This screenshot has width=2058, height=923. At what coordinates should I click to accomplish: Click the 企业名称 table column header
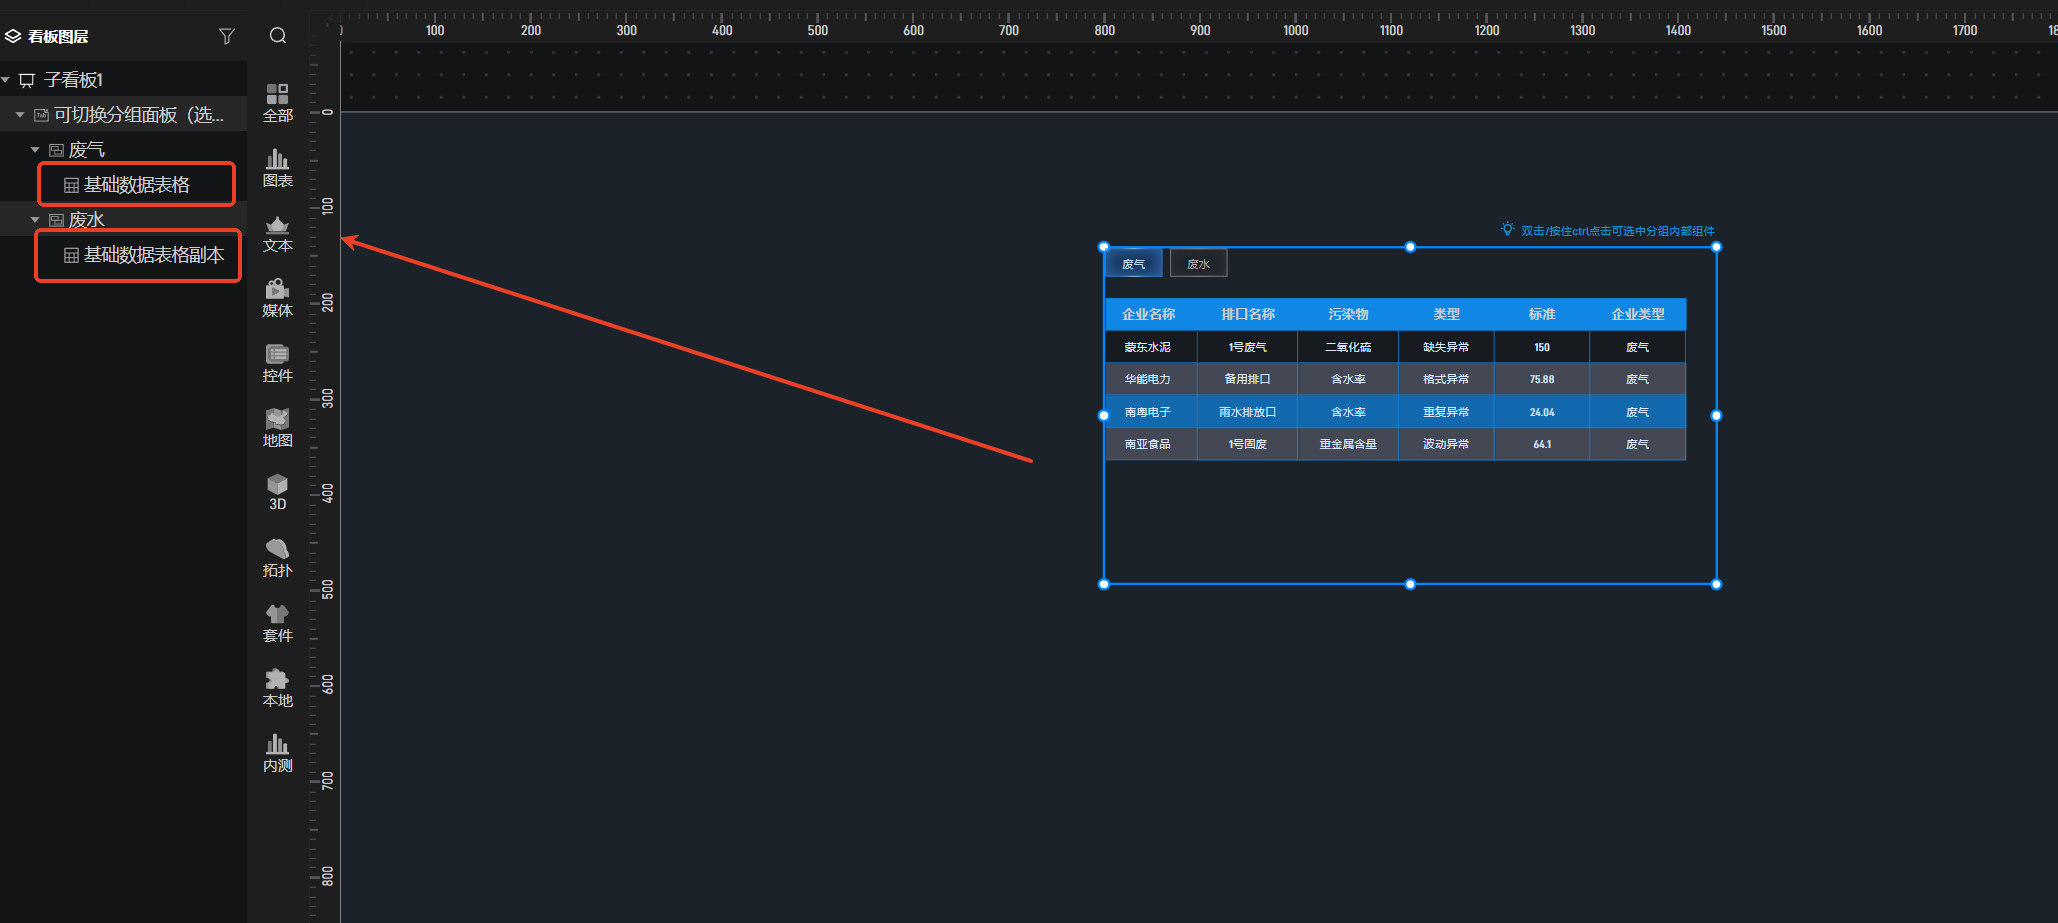(1148, 314)
